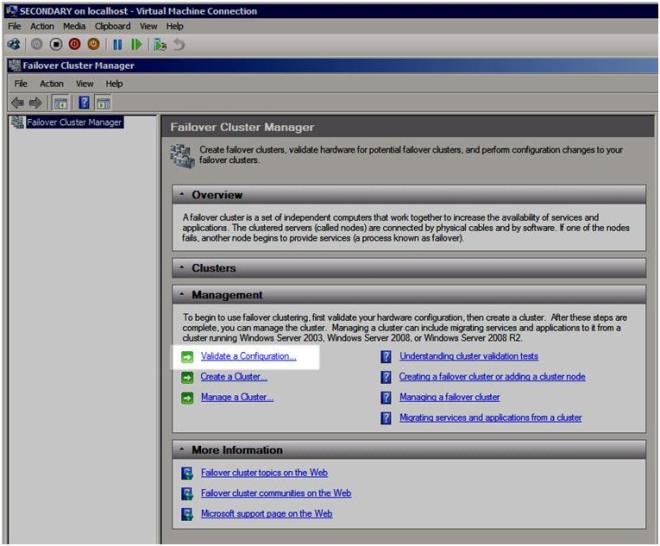
Task: Click the VM Snapshot toolbar icon
Action: (x=159, y=44)
